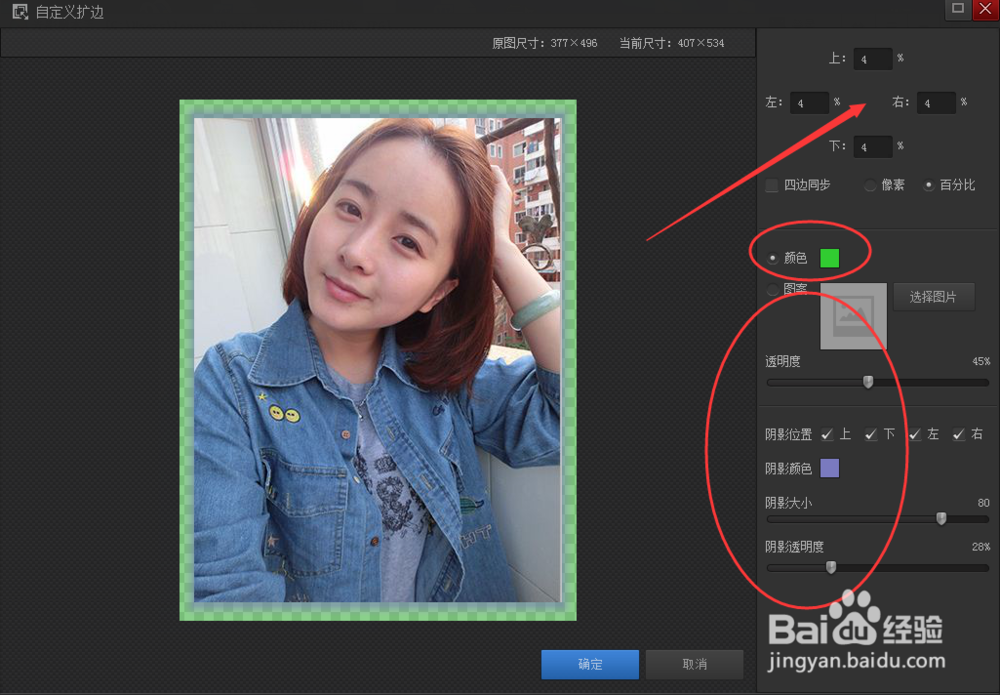This screenshot has width=1000, height=695.
Task: Click the 上 margin value input field
Action: point(872,58)
